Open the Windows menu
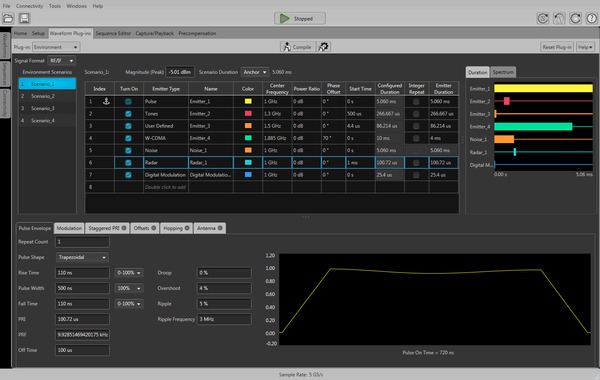Viewport: 600px width, 380px height. 77,6
